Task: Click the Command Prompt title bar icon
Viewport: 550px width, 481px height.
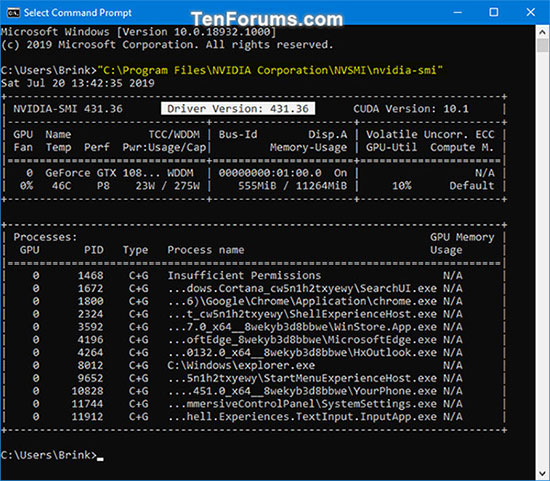Action: tap(13, 13)
